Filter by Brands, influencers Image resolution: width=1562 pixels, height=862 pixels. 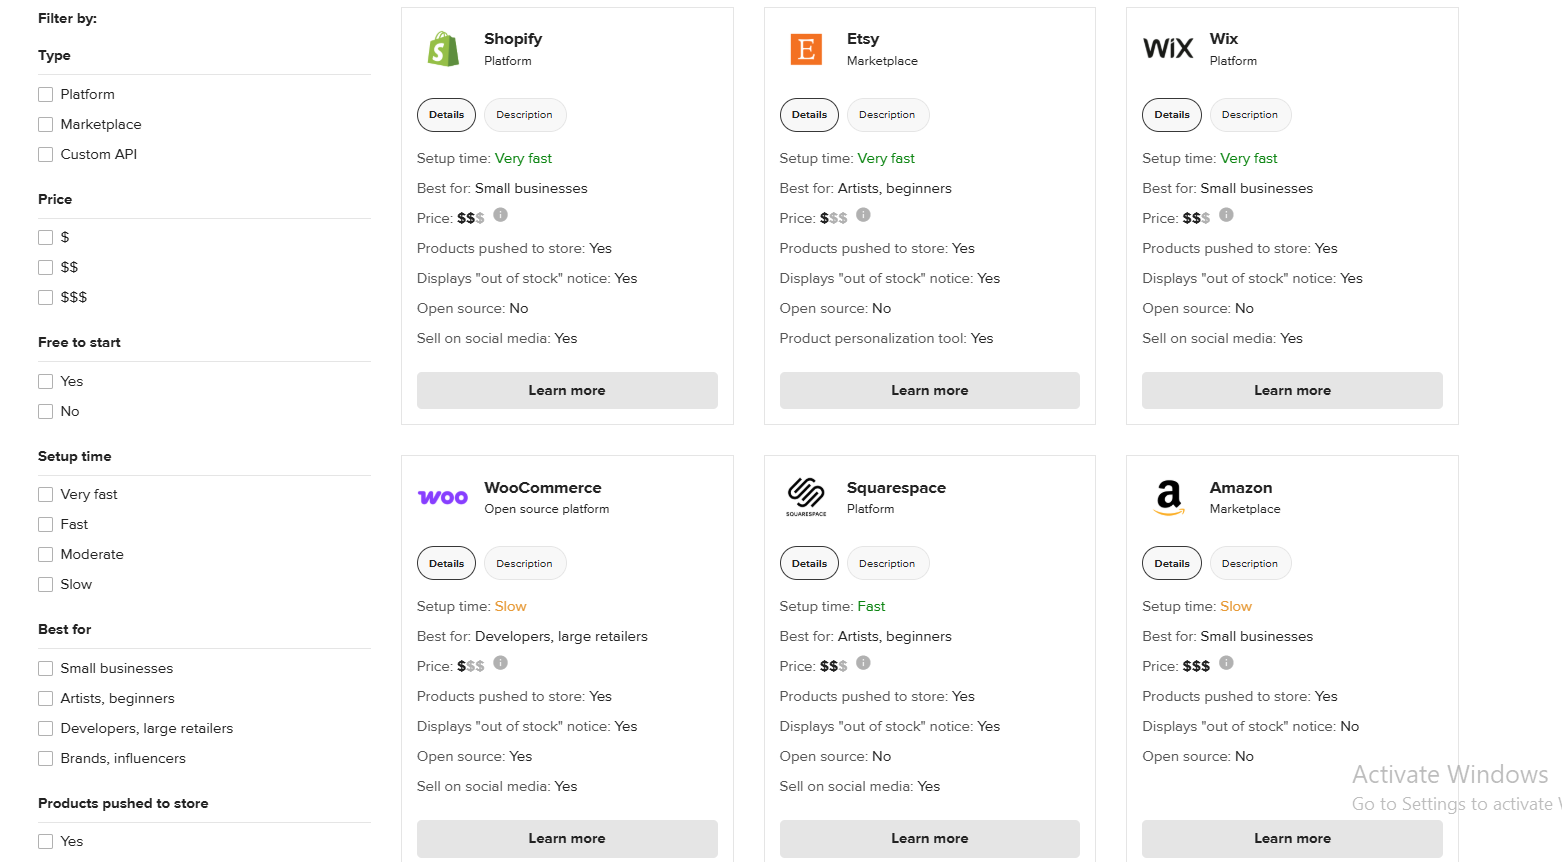45,758
